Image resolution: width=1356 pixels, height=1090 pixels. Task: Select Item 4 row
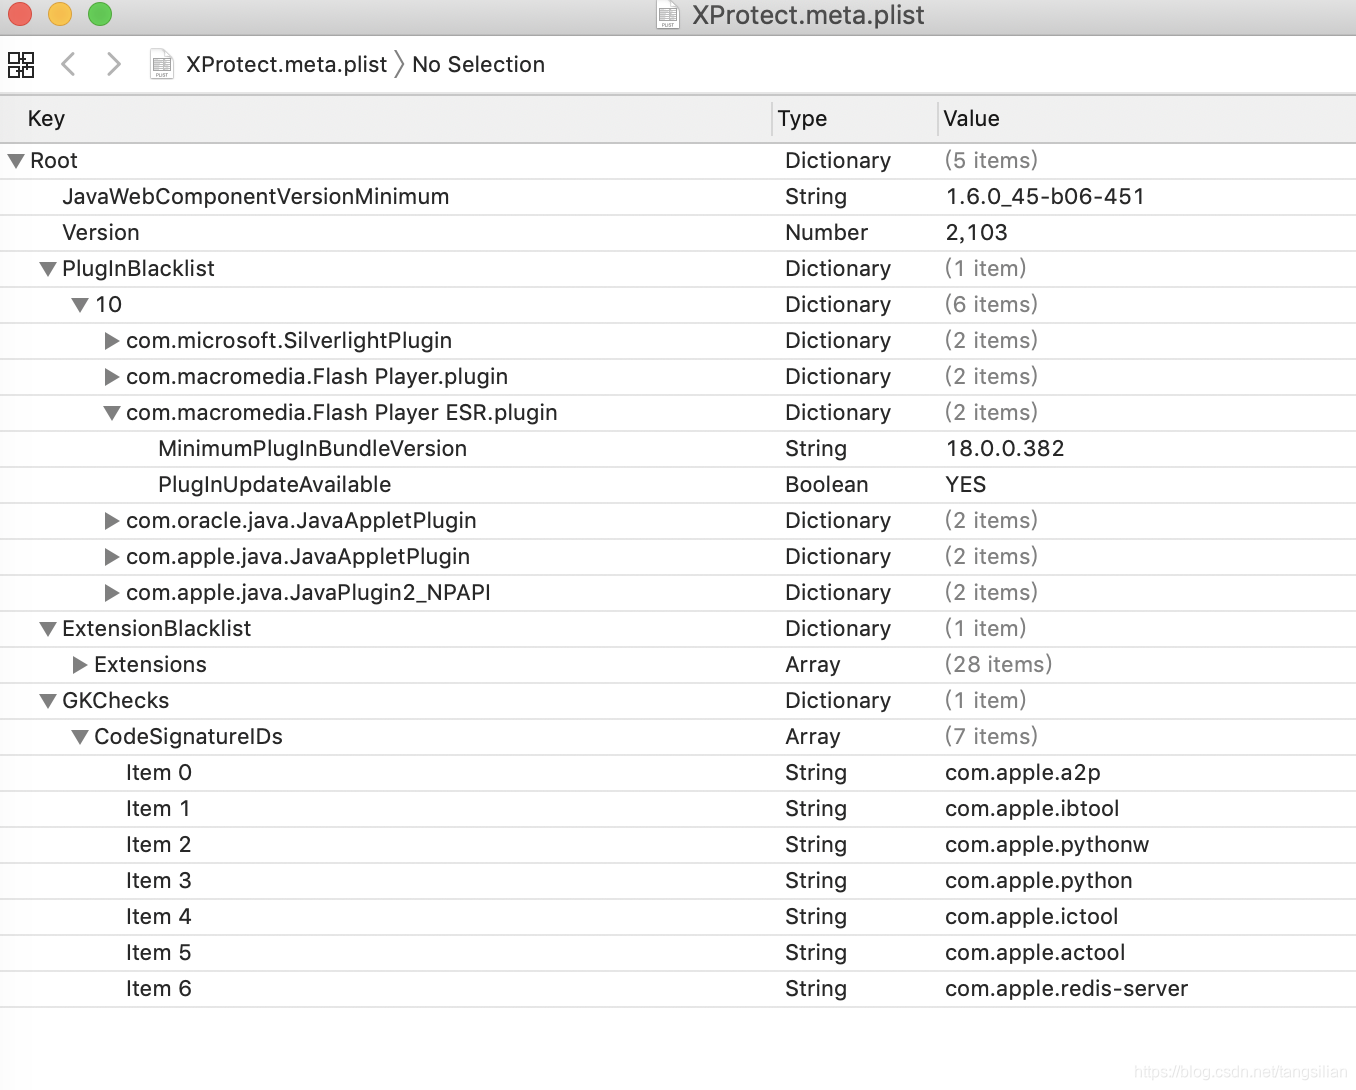678,917
